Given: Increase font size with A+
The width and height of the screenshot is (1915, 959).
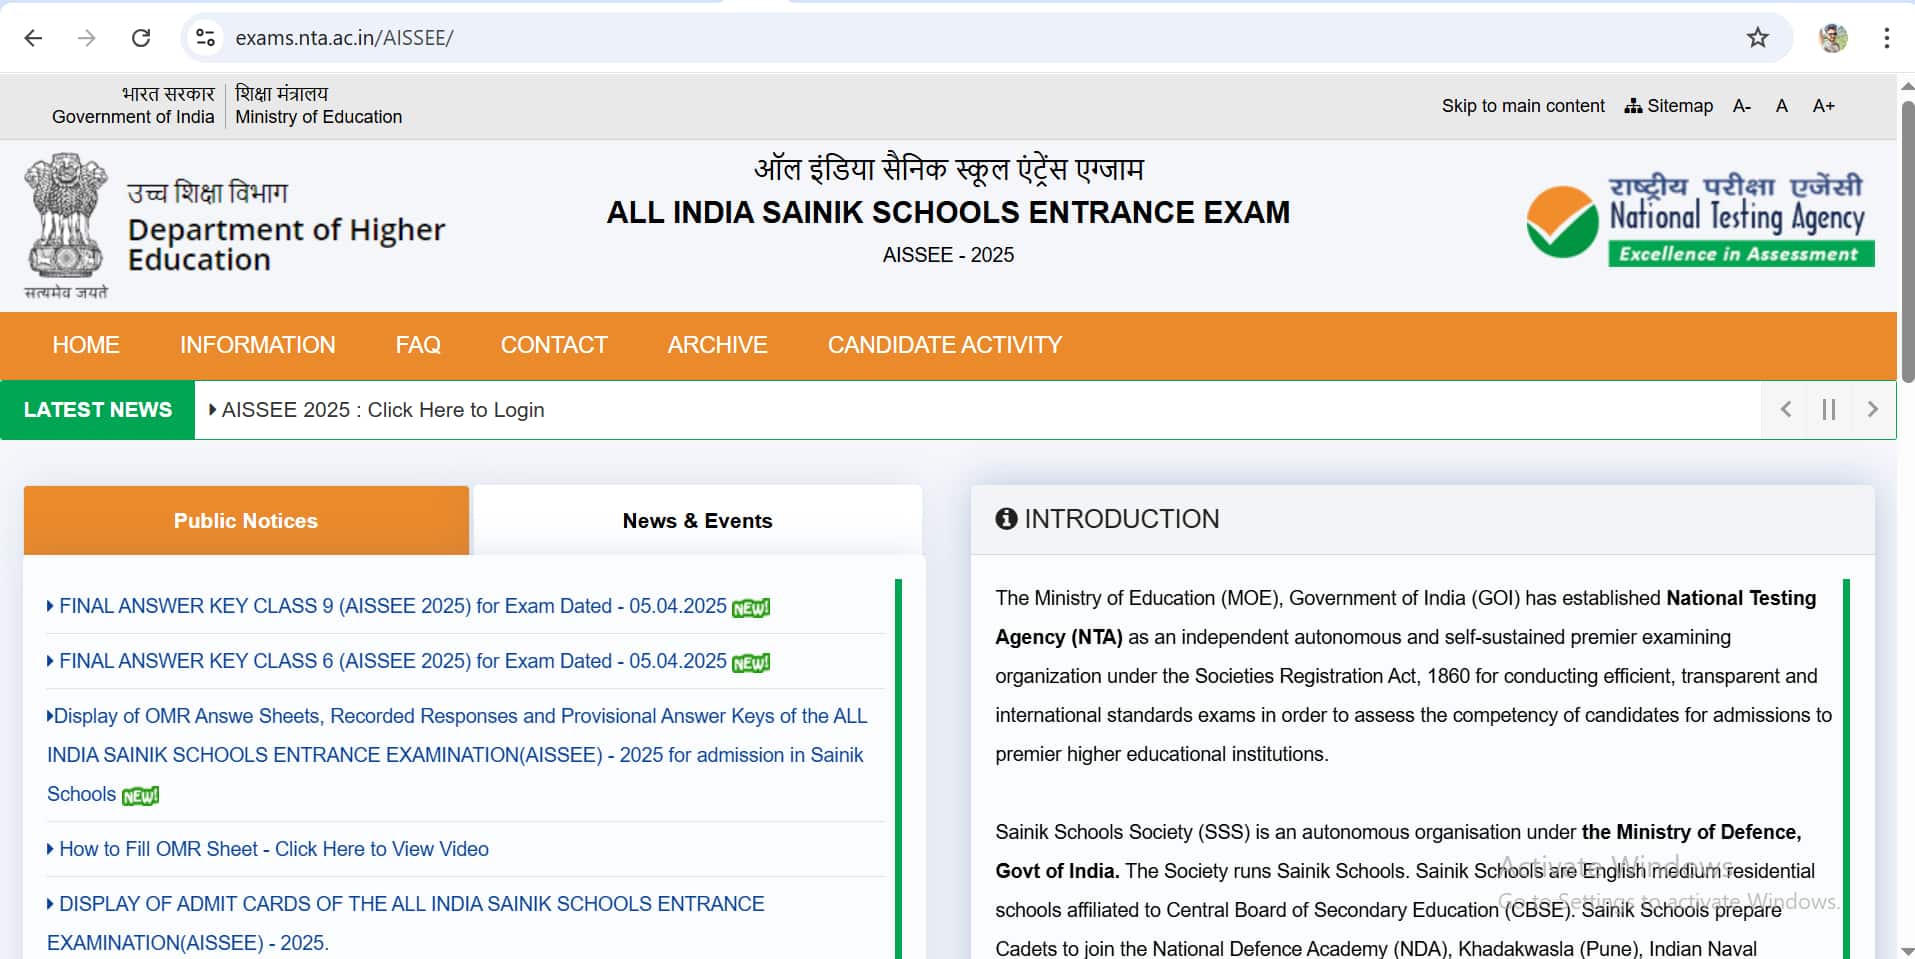Looking at the screenshot, I should (x=1823, y=106).
